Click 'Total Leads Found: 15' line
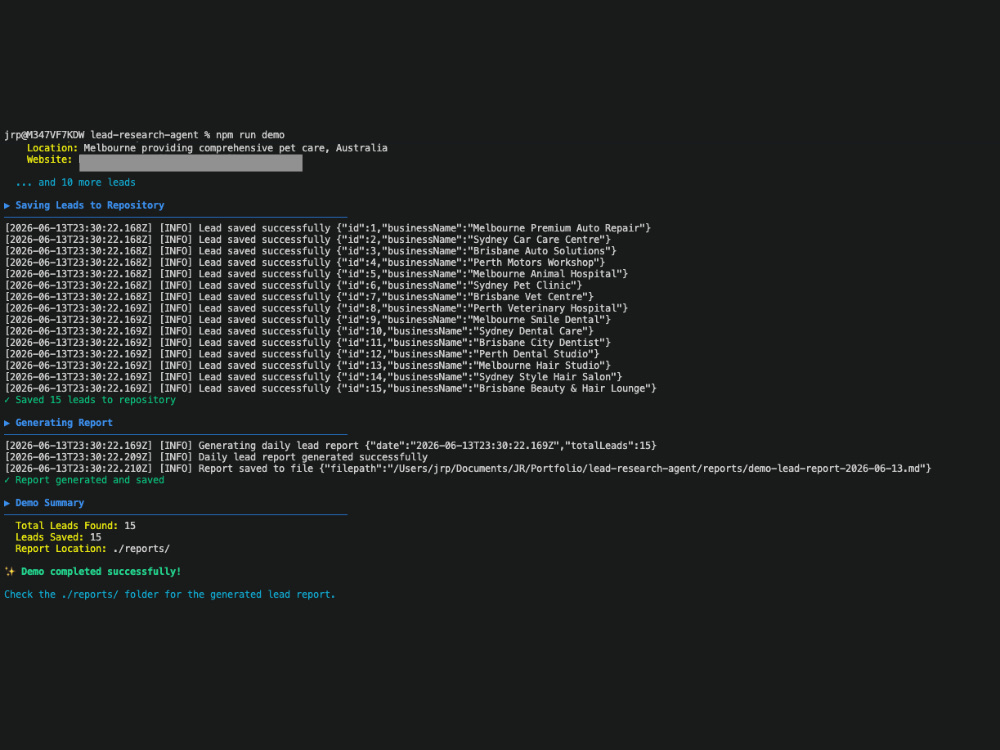Image resolution: width=1000 pixels, height=750 pixels. (75, 526)
